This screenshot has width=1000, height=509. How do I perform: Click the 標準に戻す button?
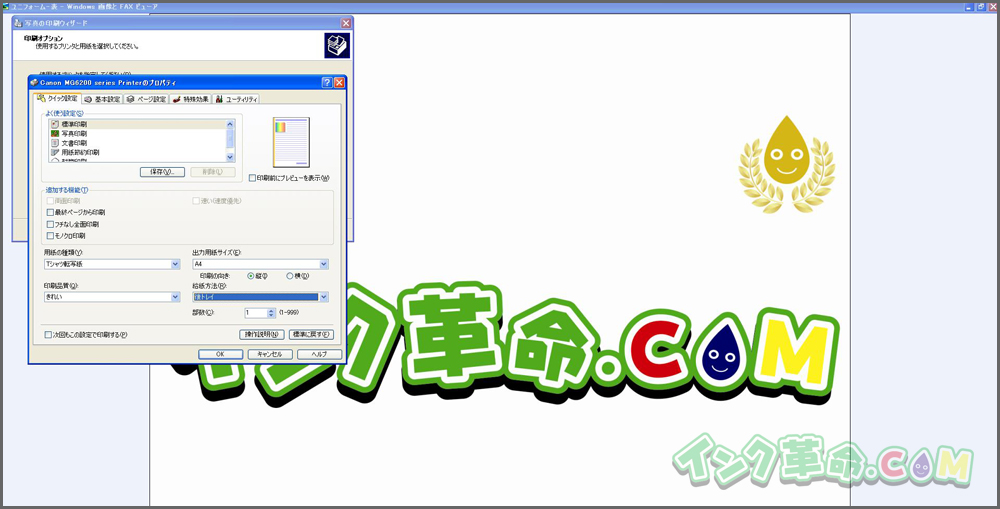click(x=311, y=335)
